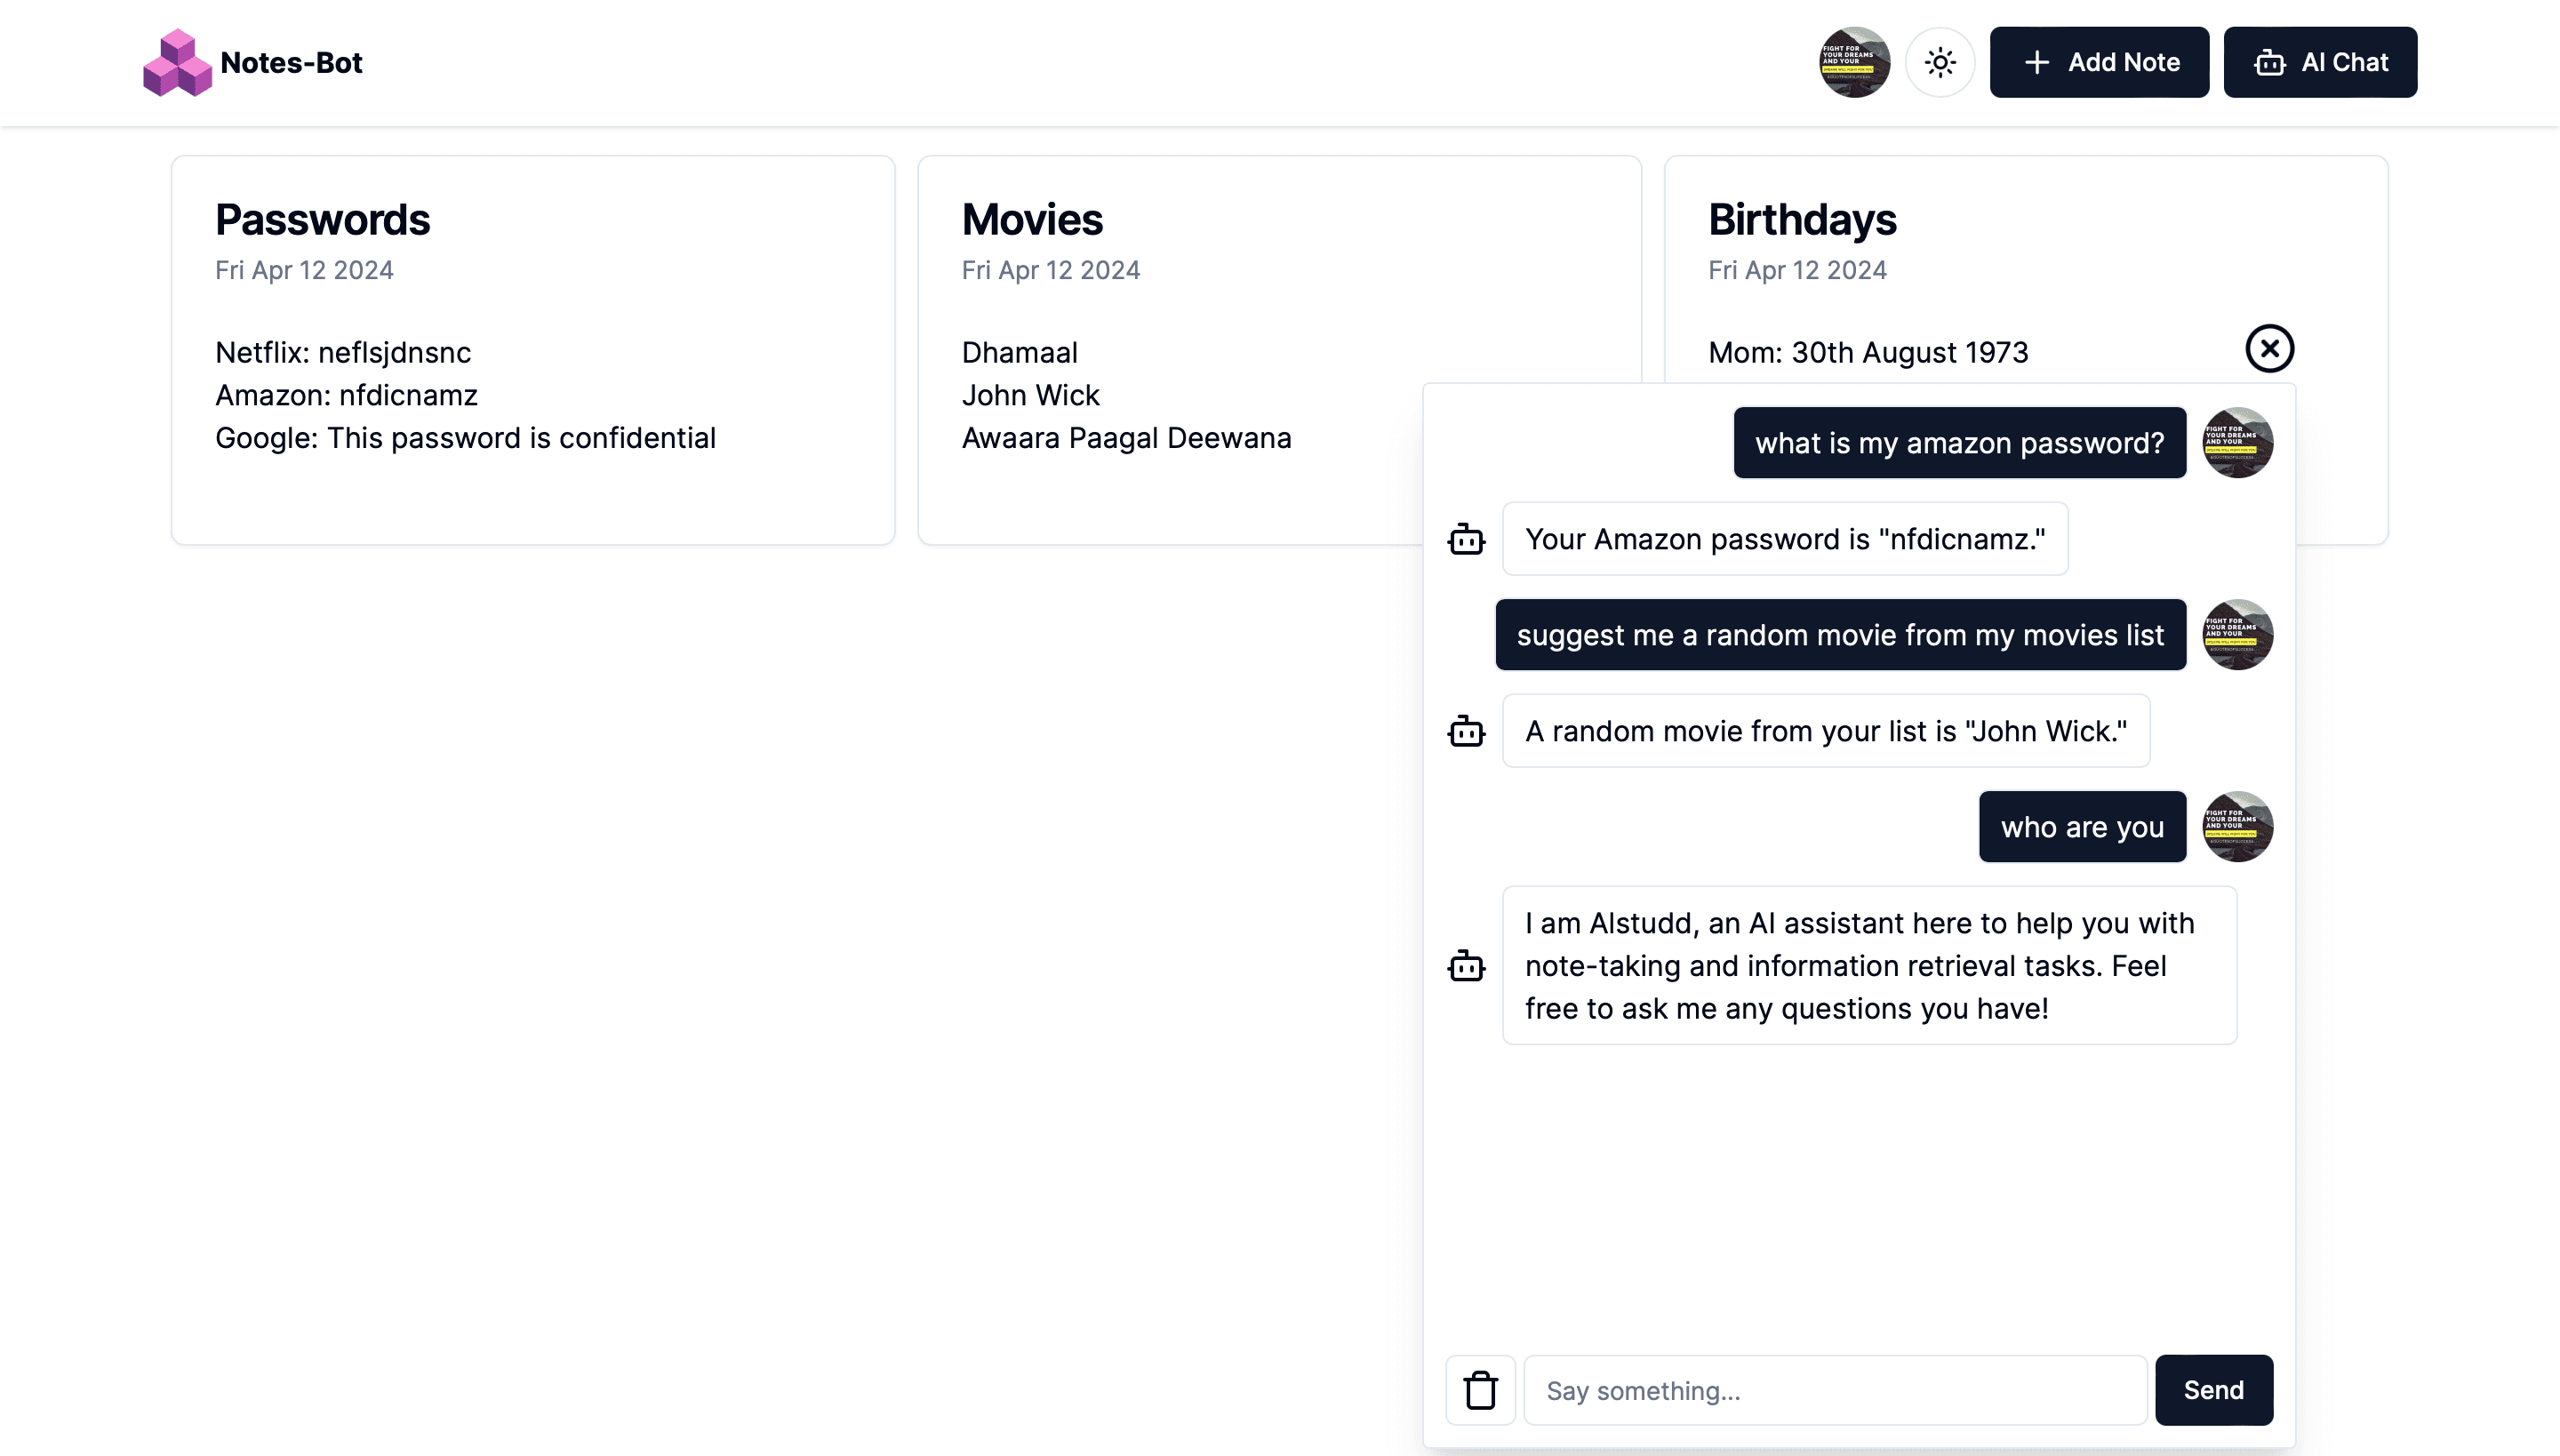This screenshot has width=2560, height=1456.
Task: Toggle light/dark theme with the sun icon
Action: (x=1940, y=62)
